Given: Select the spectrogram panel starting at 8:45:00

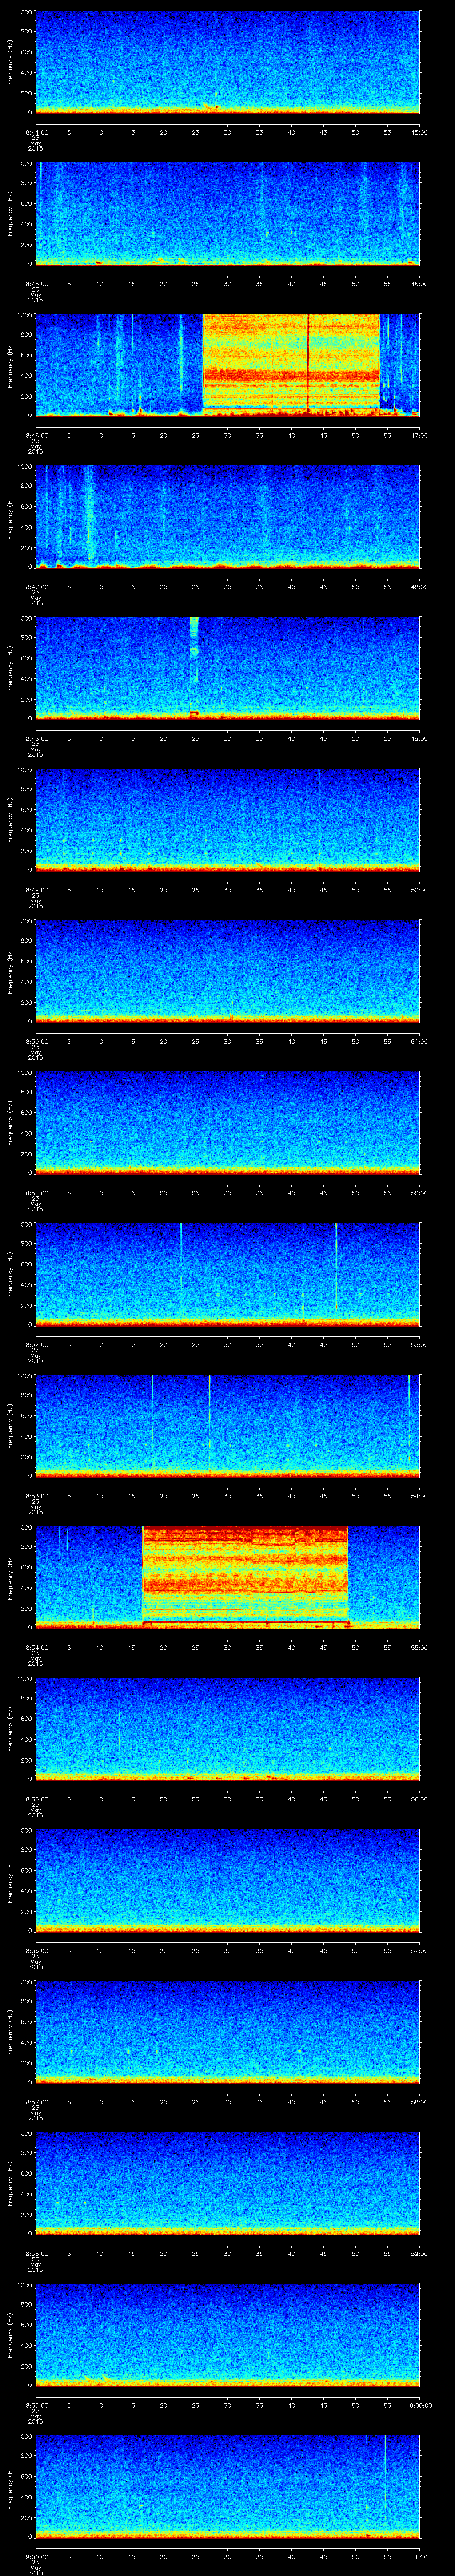Looking at the screenshot, I should [x=227, y=214].
